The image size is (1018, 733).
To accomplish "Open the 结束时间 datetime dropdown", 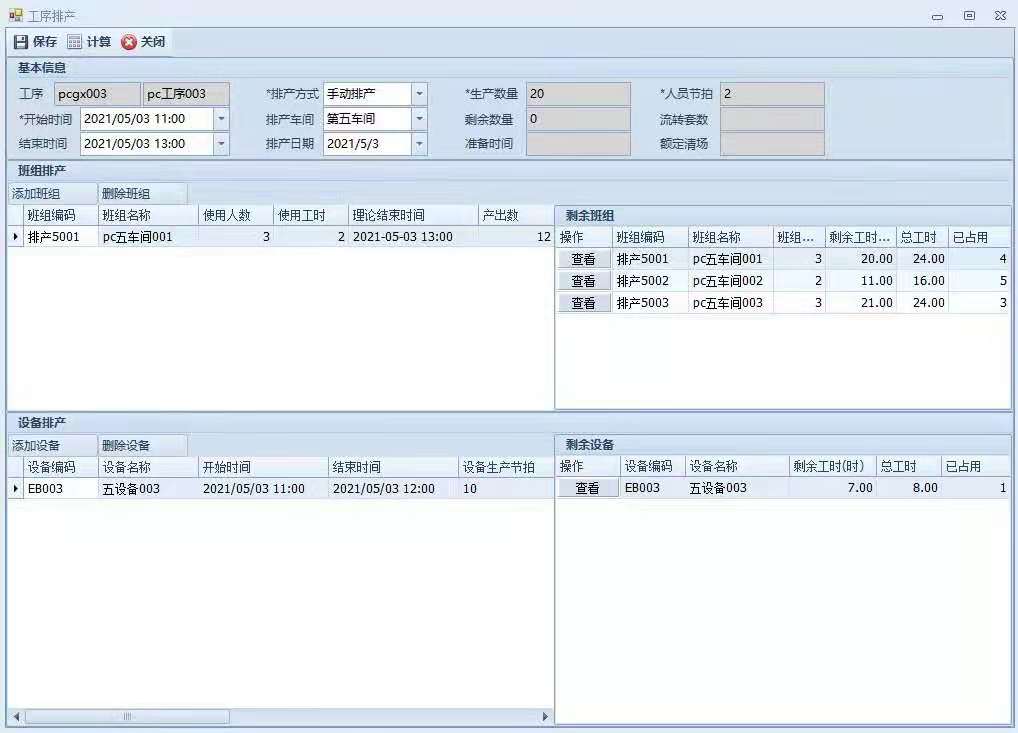I will [x=221, y=144].
